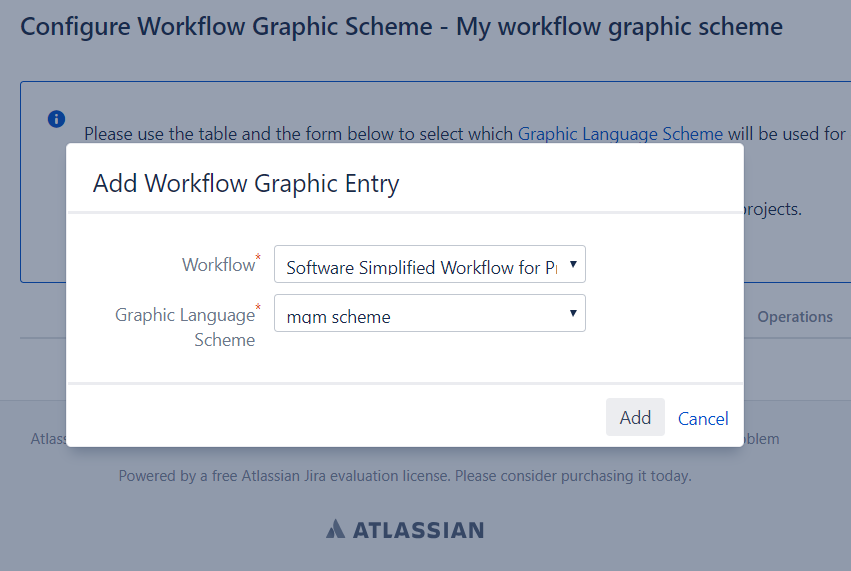Open the dropdown showing mgm scheme
This screenshot has width=851, height=571.
coord(420,314)
